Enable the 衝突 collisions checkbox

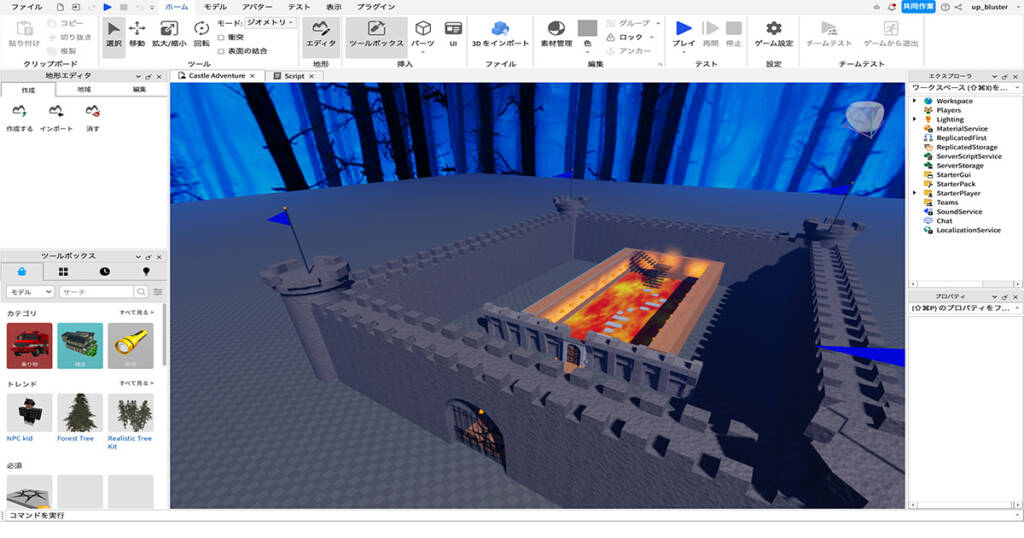point(221,37)
